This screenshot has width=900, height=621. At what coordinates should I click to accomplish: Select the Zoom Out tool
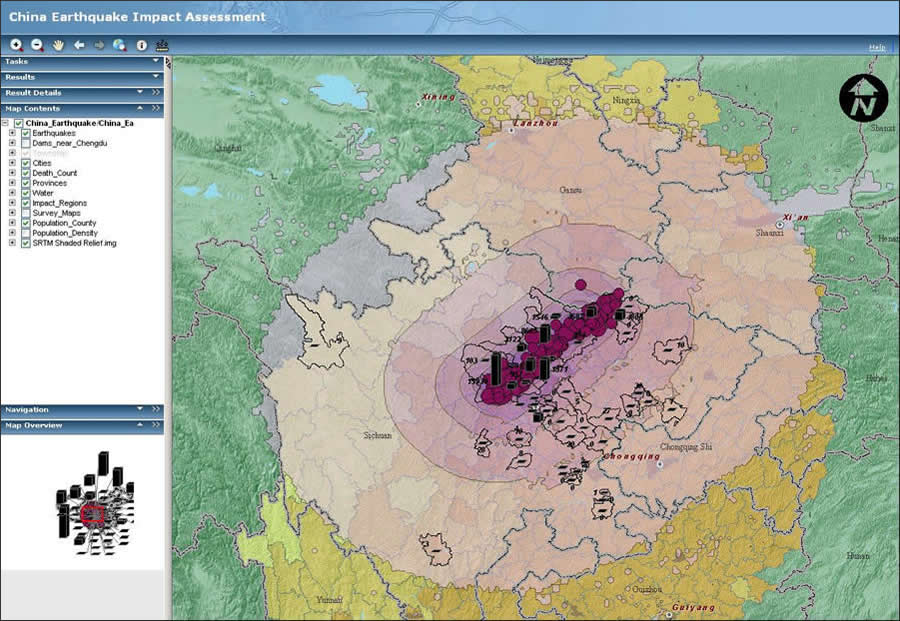pyautogui.click(x=37, y=45)
